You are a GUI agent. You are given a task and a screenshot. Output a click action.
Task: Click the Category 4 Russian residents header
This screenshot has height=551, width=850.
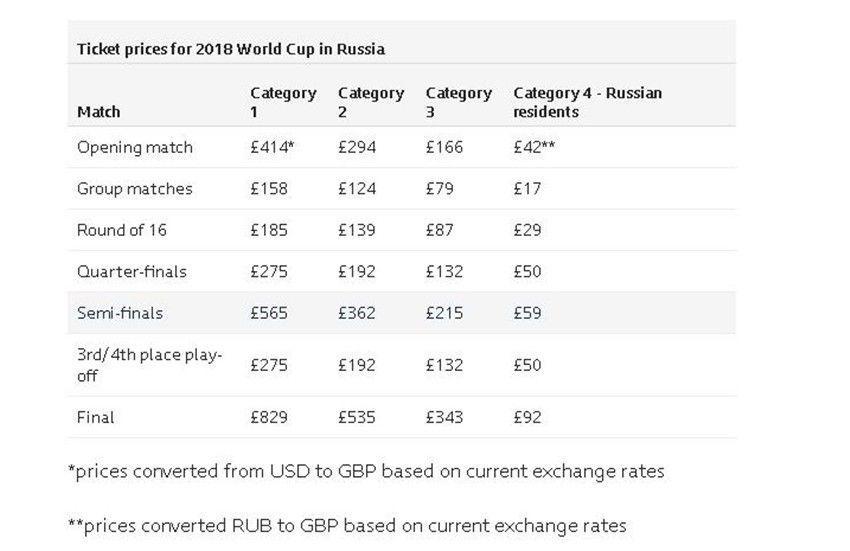click(x=588, y=102)
